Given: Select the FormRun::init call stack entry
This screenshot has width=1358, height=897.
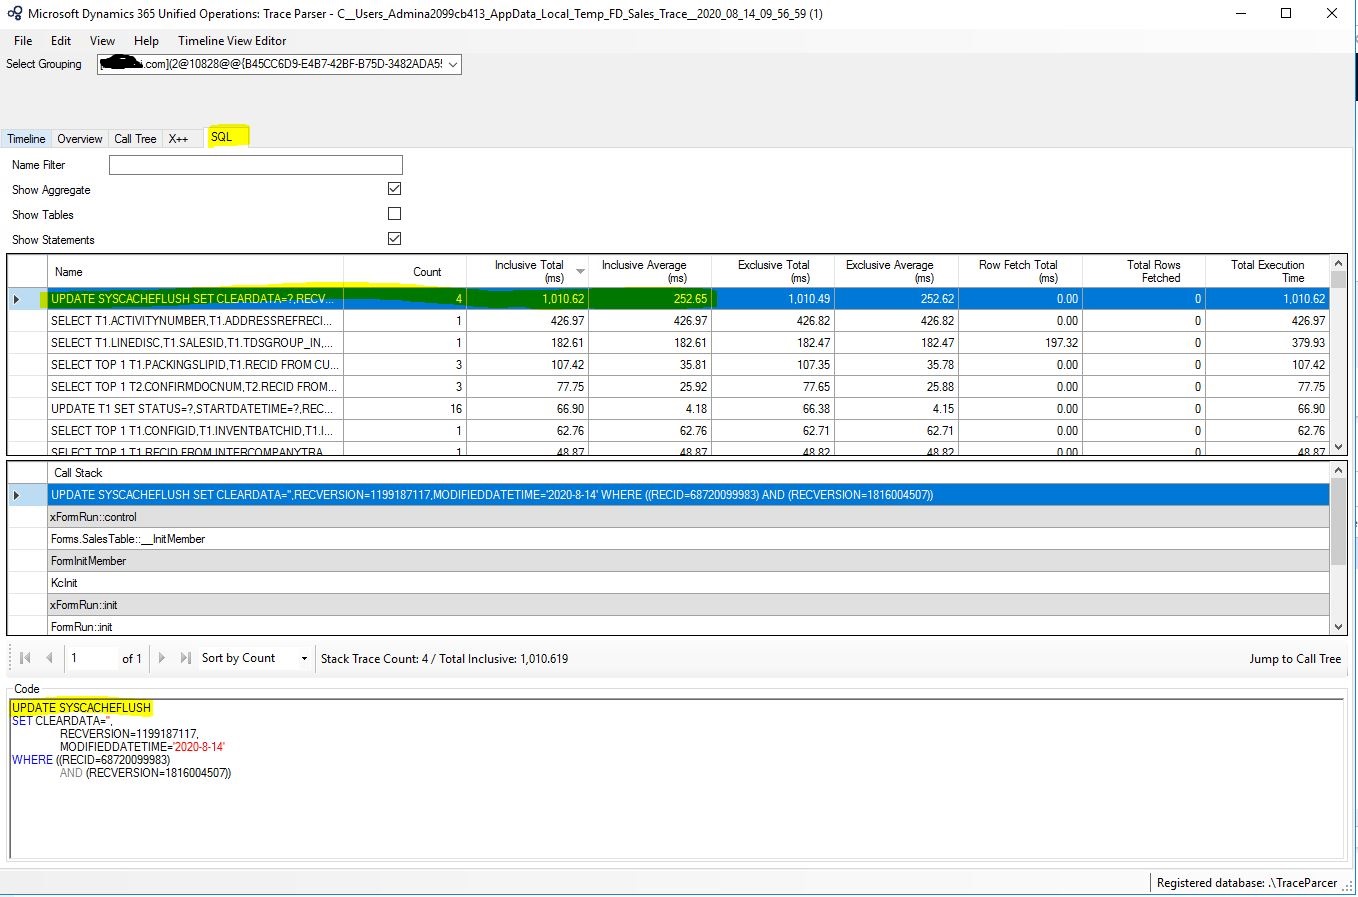Looking at the screenshot, I should pos(688,626).
